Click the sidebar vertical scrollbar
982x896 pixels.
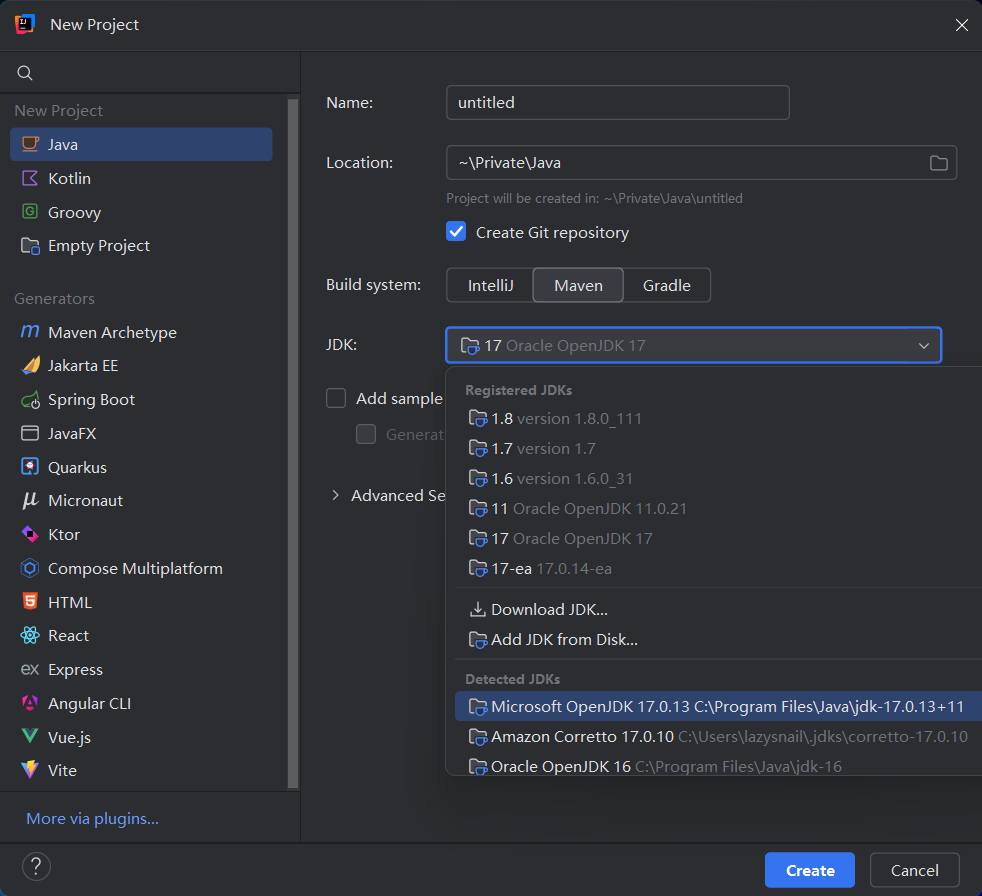point(293,443)
